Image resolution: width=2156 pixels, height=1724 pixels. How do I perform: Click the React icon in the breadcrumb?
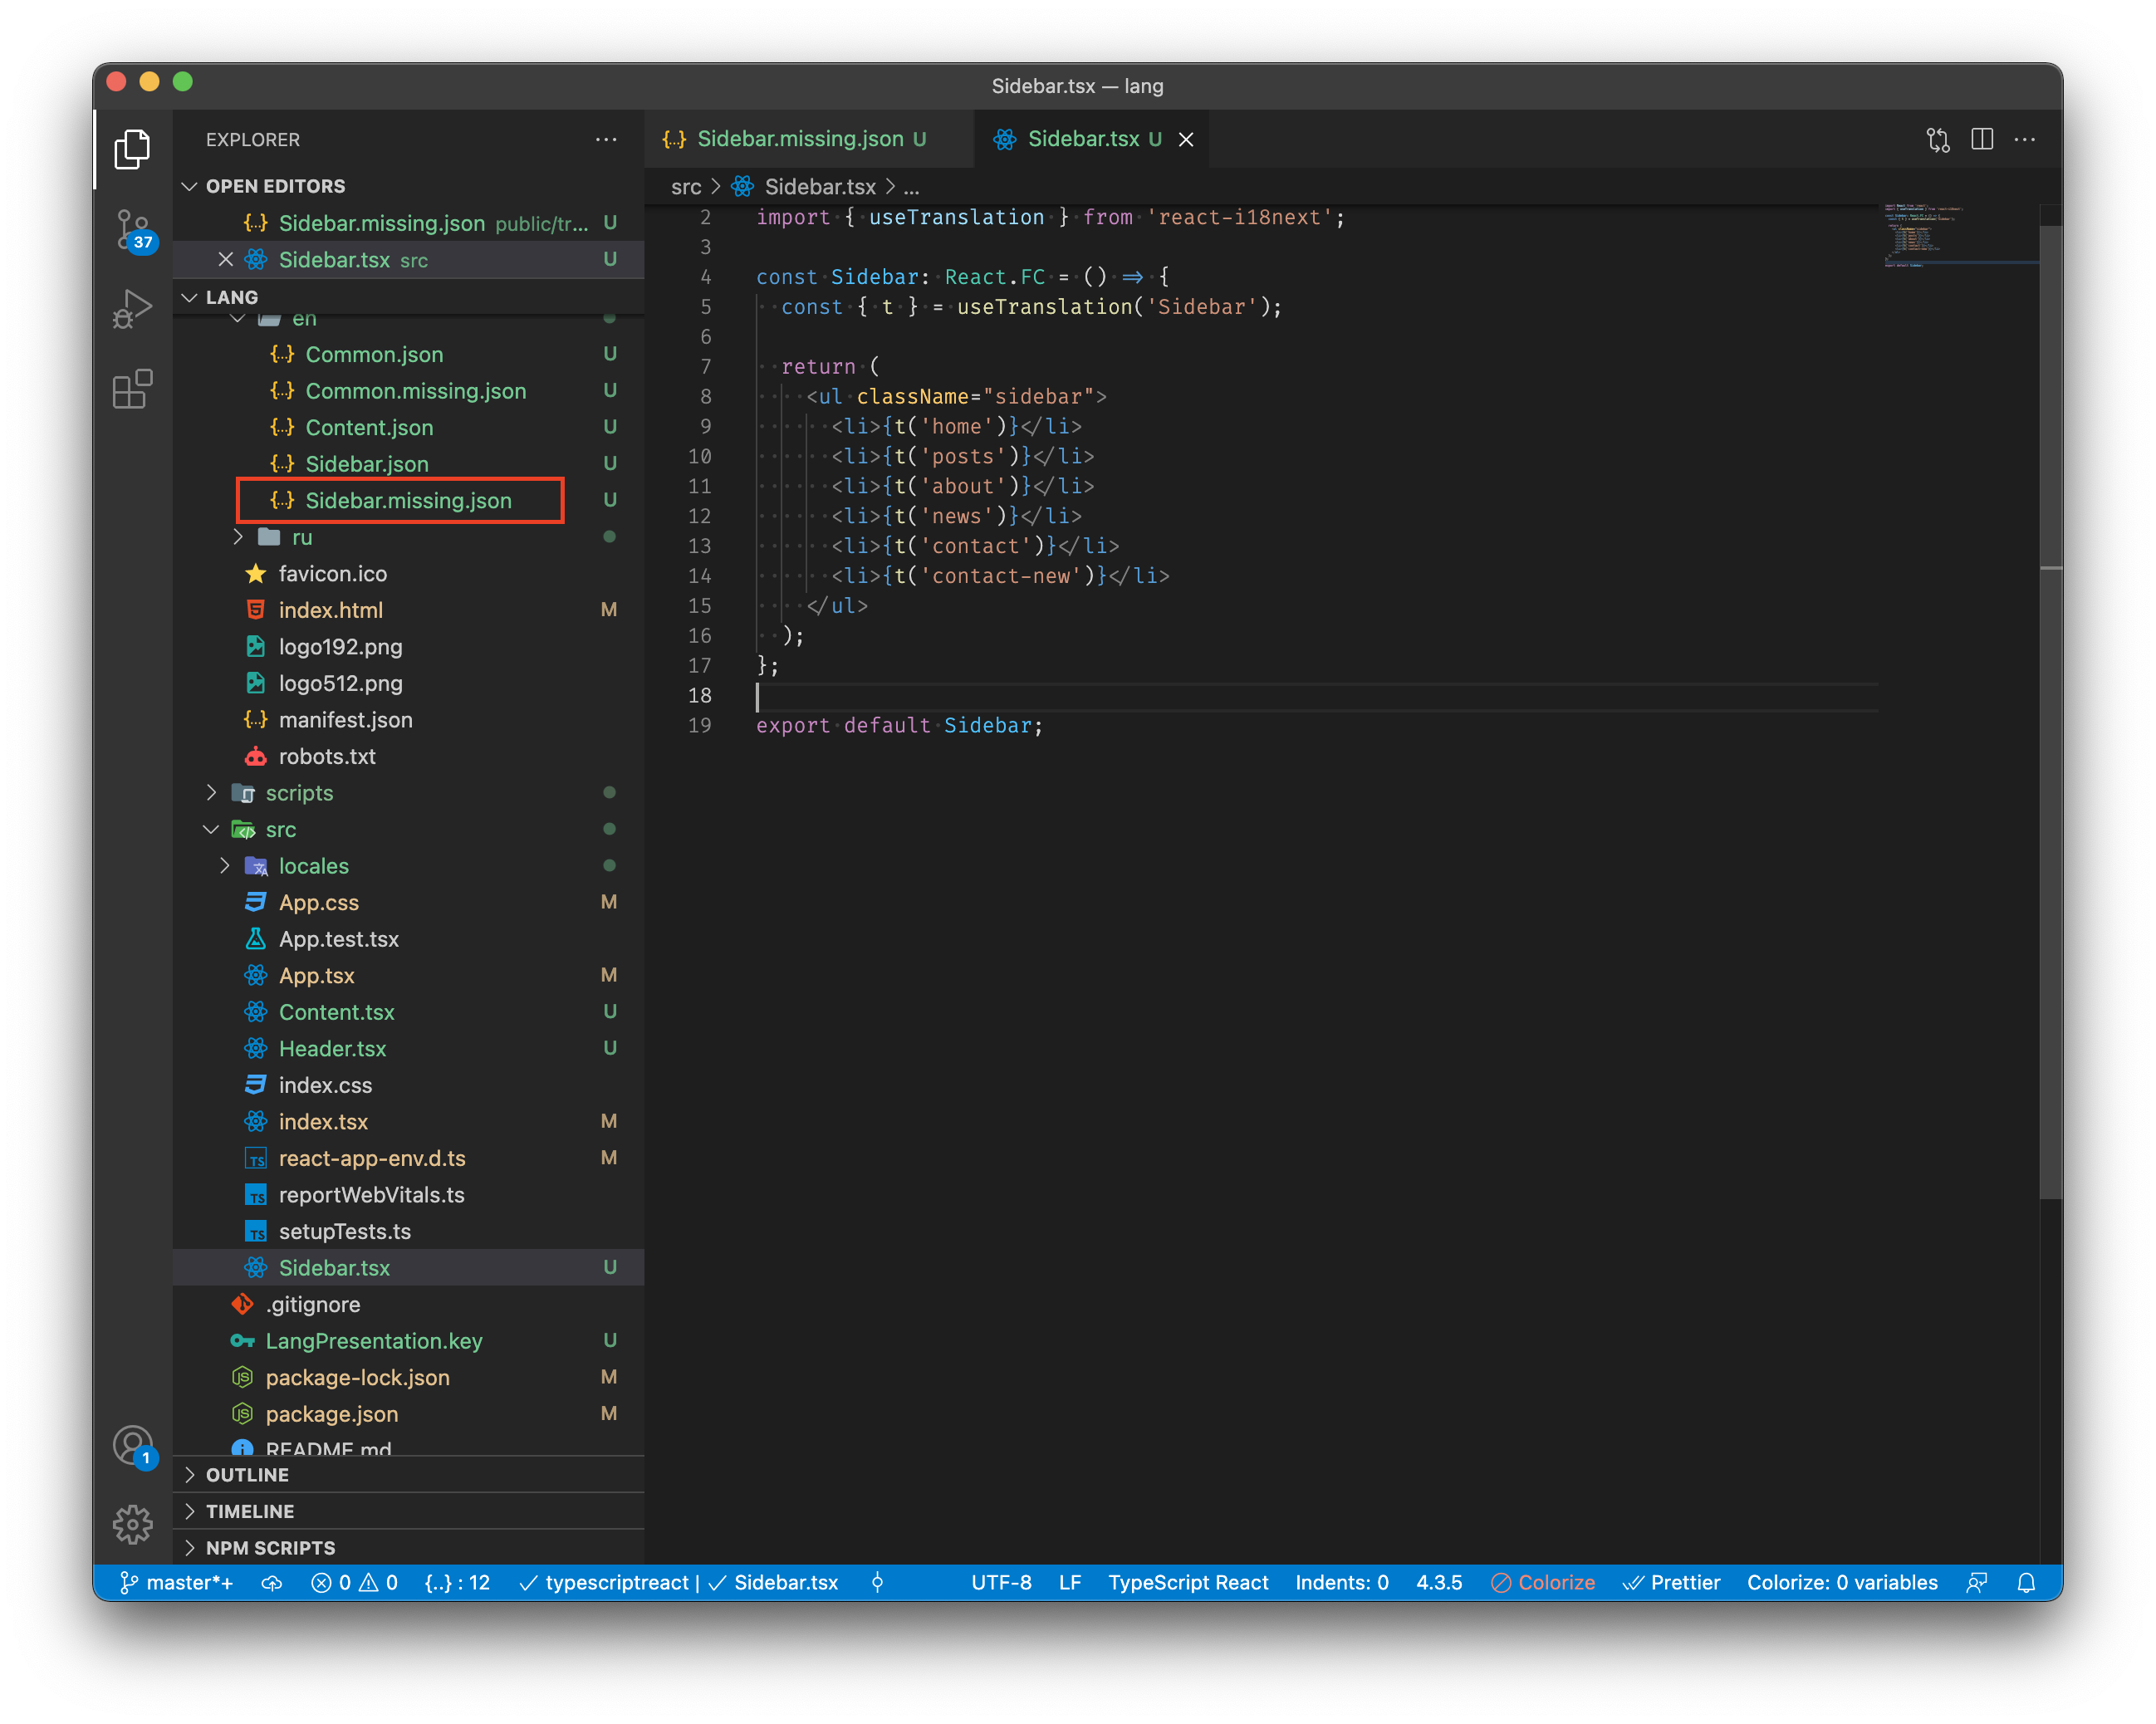(743, 186)
